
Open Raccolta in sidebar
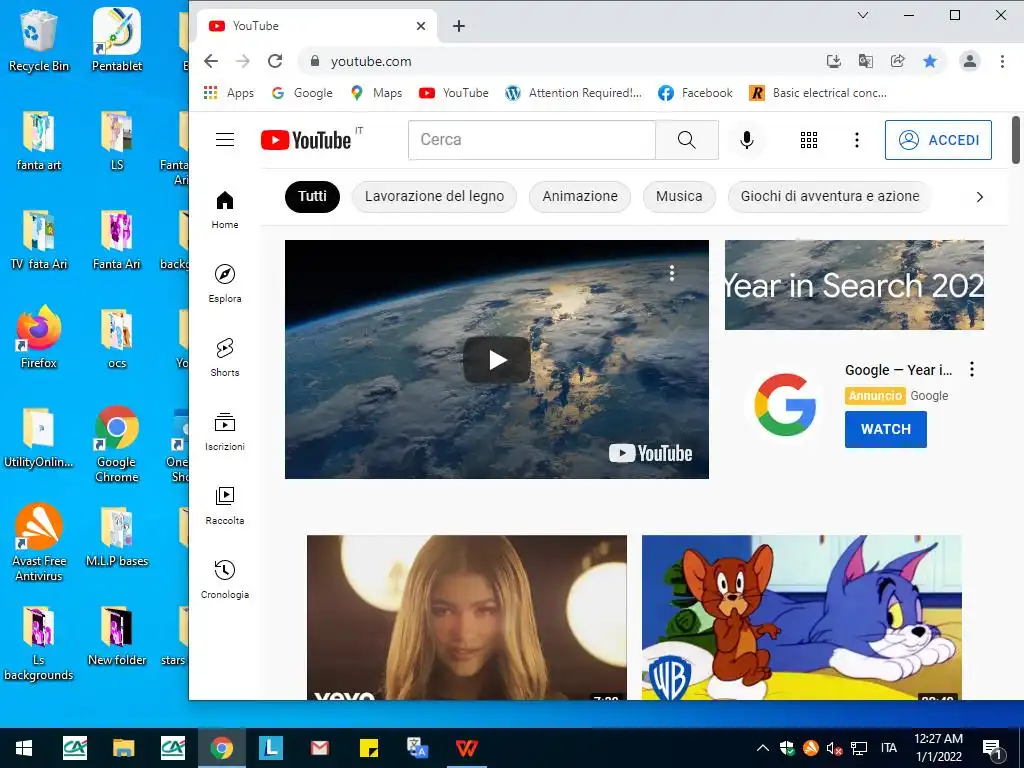coord(225,505)
